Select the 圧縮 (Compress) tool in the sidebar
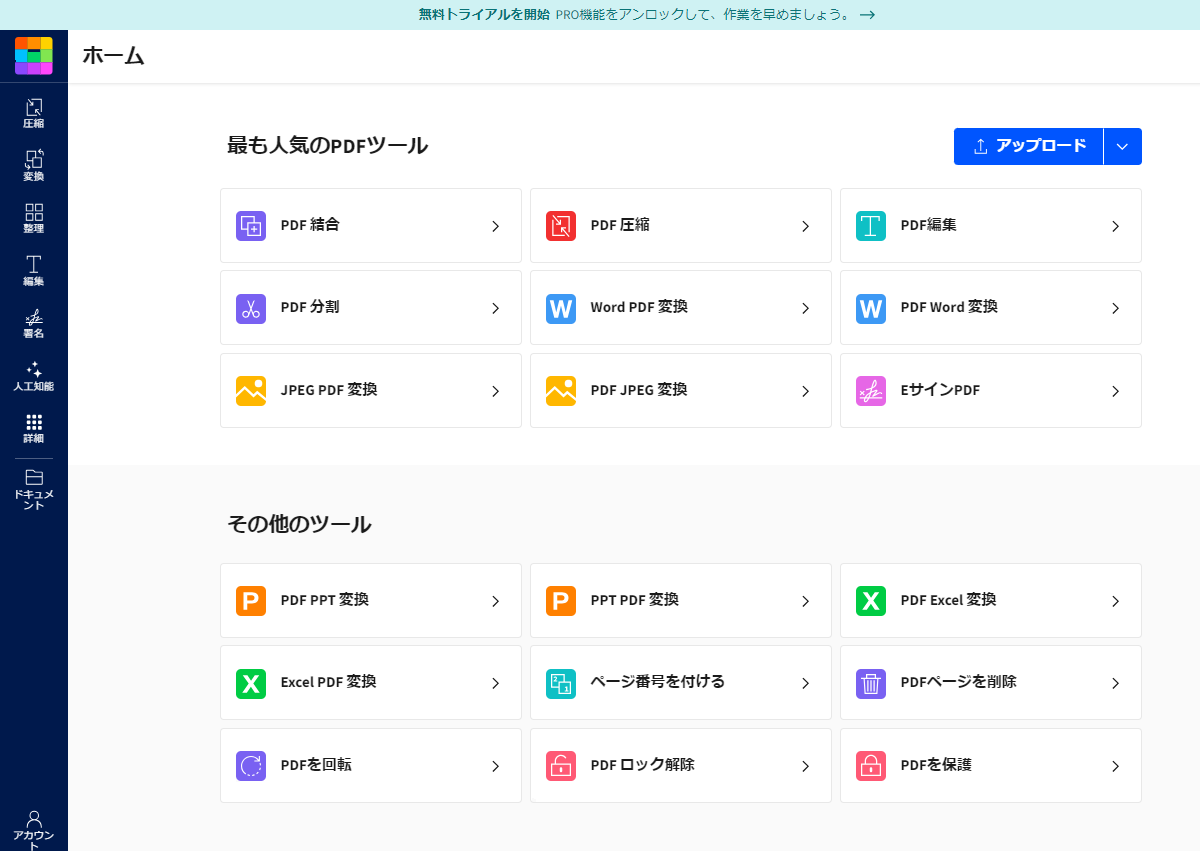This screenshot has width=1200, height=851. click(33, 112)
